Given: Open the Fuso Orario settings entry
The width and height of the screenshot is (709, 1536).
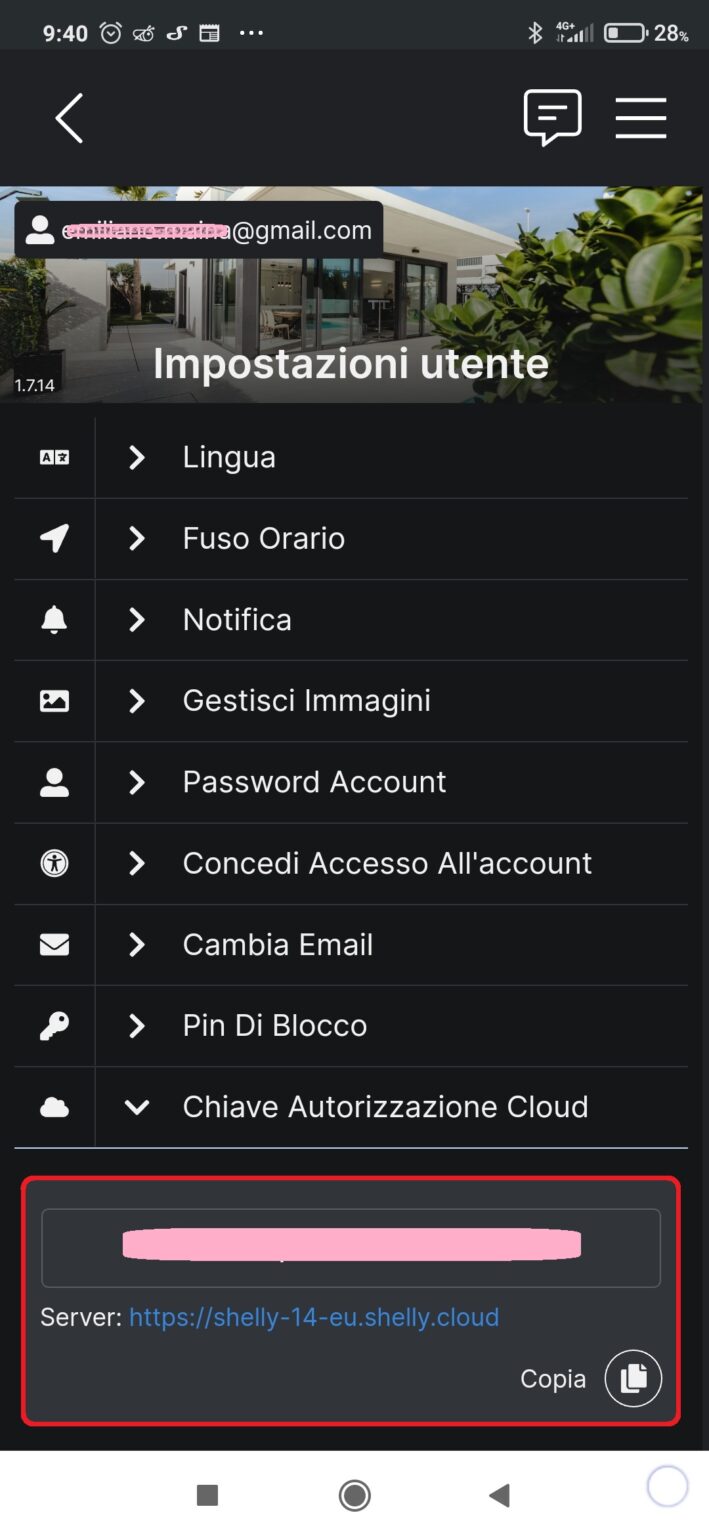Looking at the screenshot, I should [x=137, y=538].
